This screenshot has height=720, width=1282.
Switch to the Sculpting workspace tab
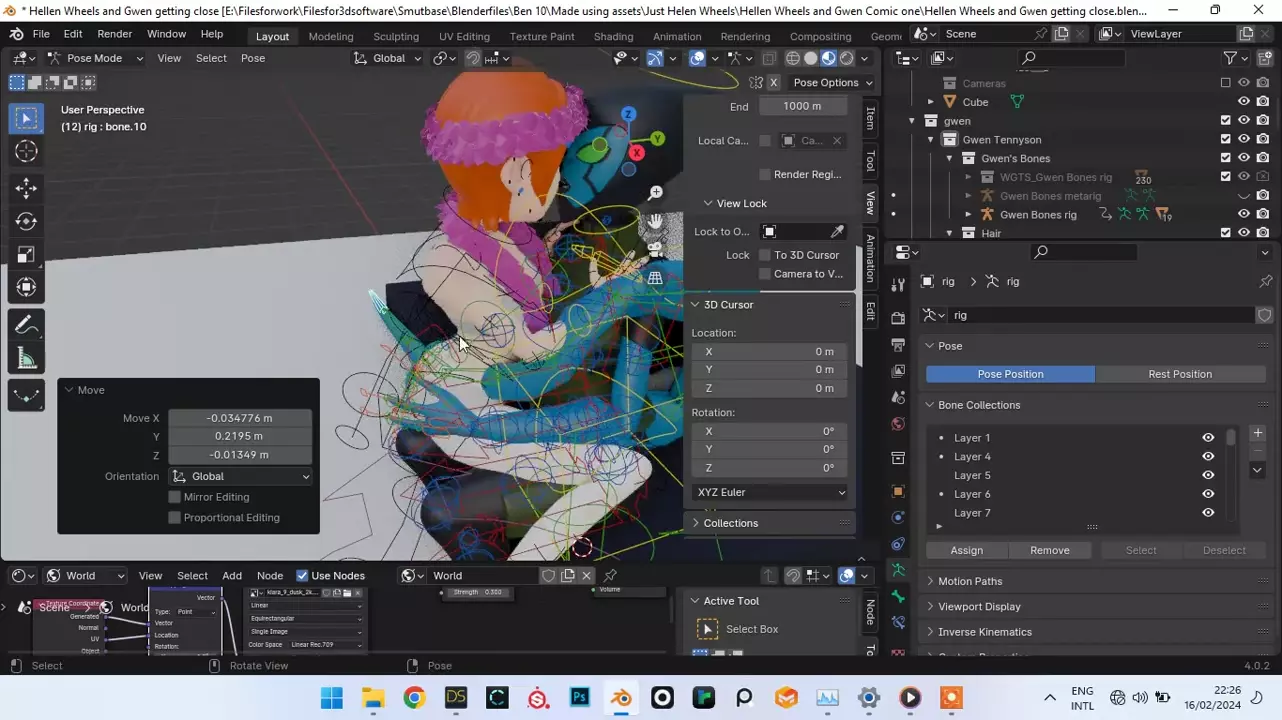(395, 36)
